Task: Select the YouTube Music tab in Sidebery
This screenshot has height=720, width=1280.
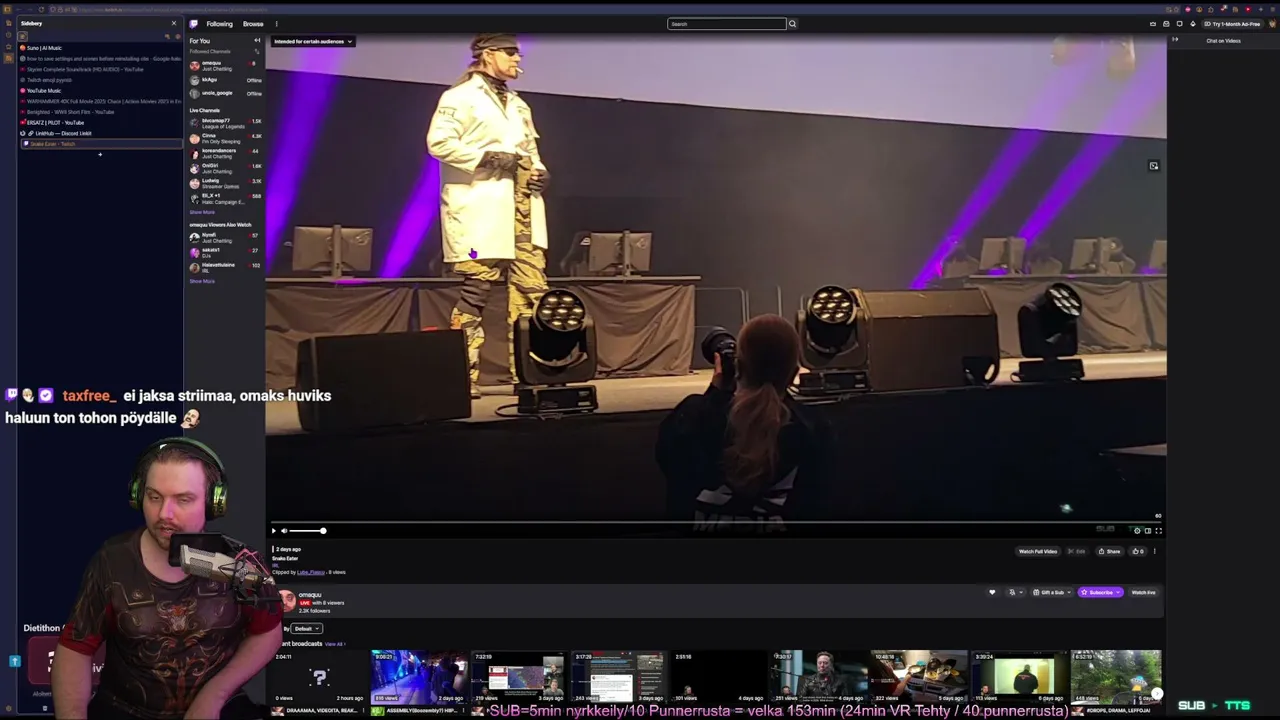Action: 100,91
